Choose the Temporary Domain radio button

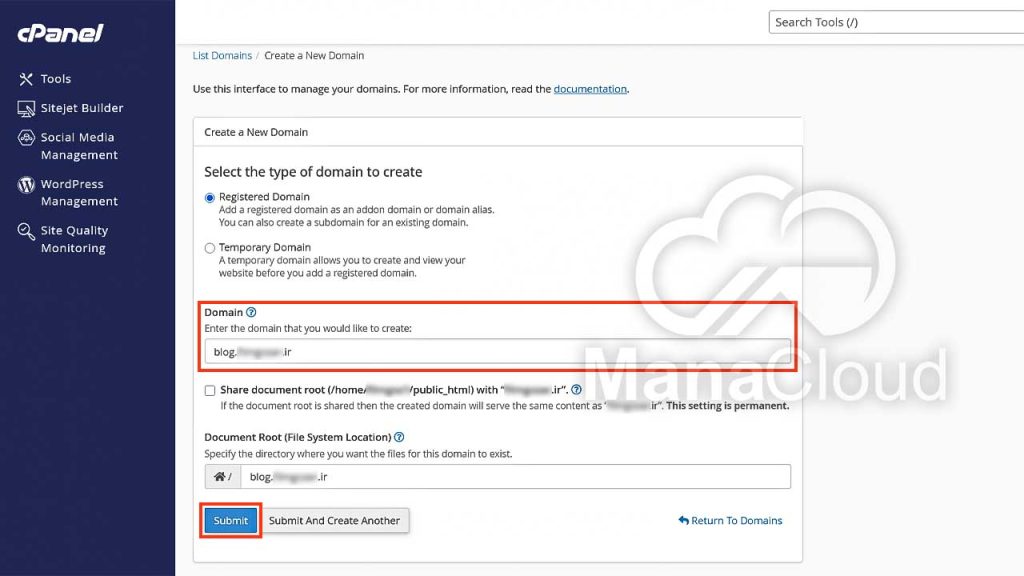coord(210,248)
